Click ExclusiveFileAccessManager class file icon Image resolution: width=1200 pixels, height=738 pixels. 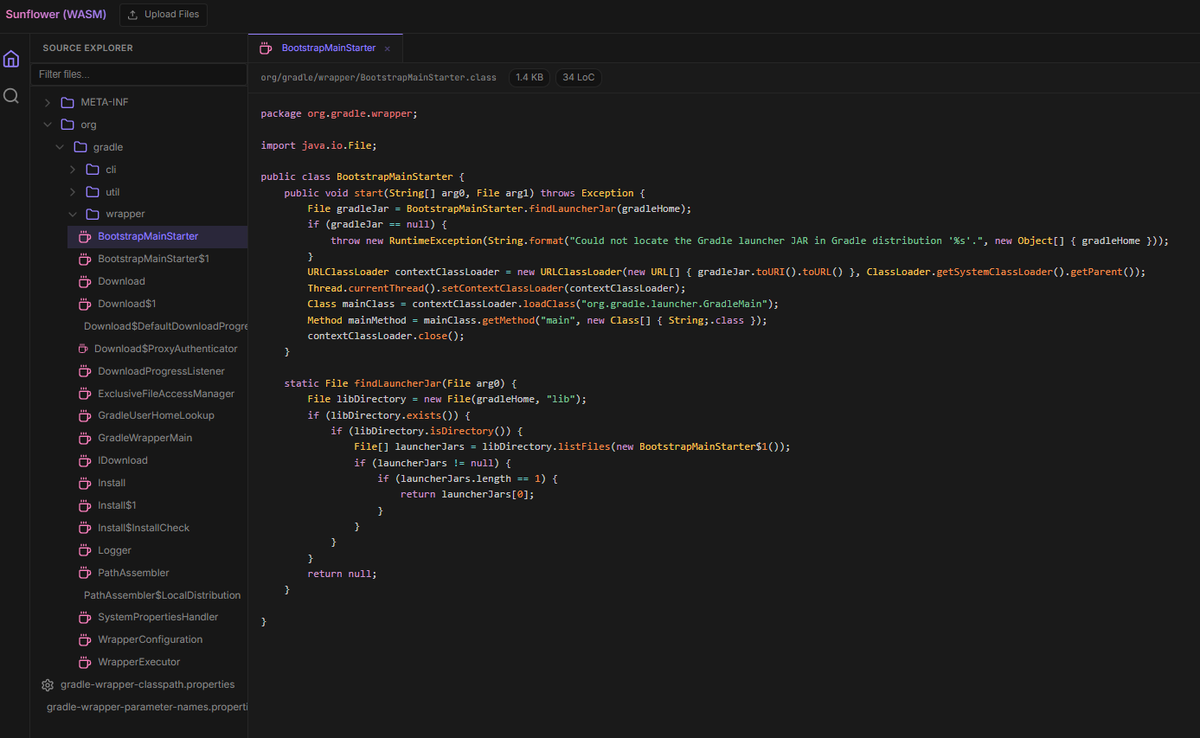pyautogui.click(x=85, y=393)
